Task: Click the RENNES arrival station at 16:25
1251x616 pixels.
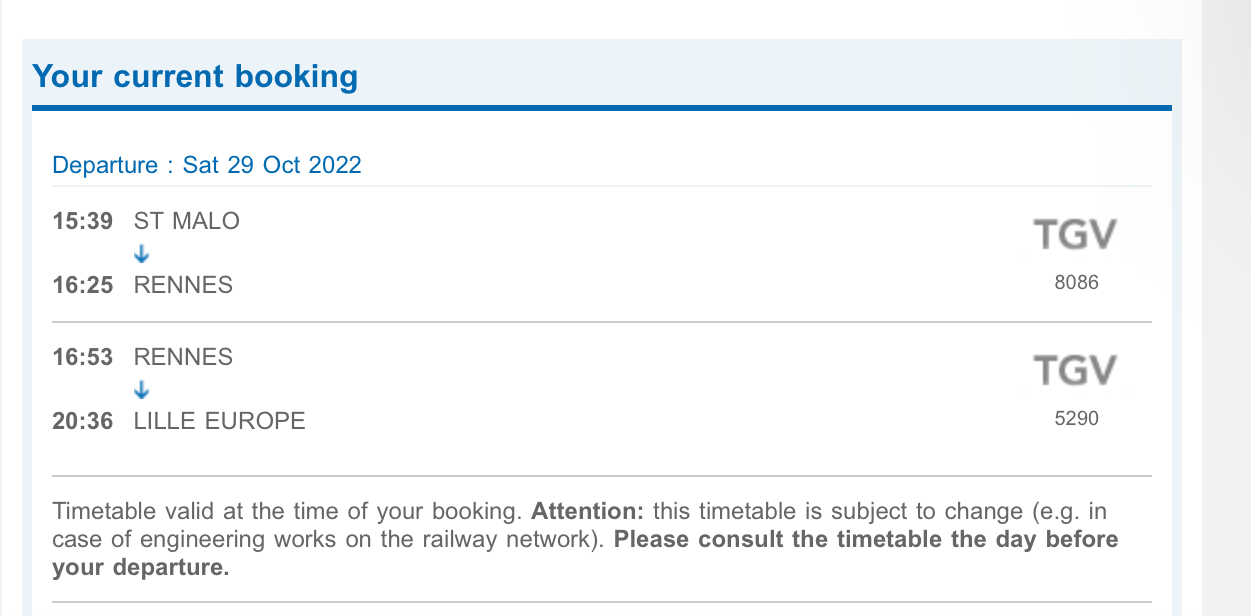Action: [x=183, y=285]
